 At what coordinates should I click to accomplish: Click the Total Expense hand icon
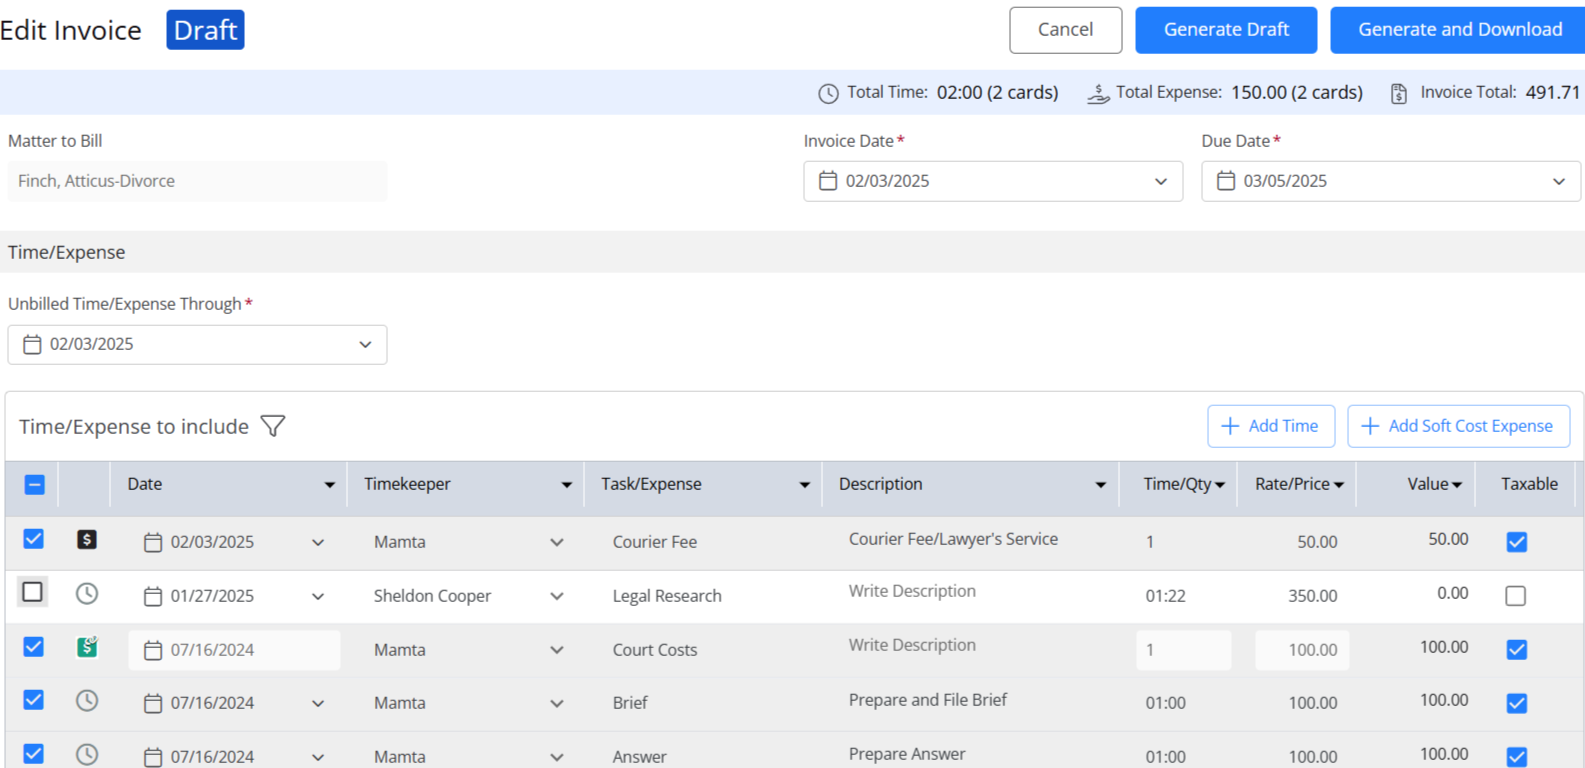(1098, 93)
